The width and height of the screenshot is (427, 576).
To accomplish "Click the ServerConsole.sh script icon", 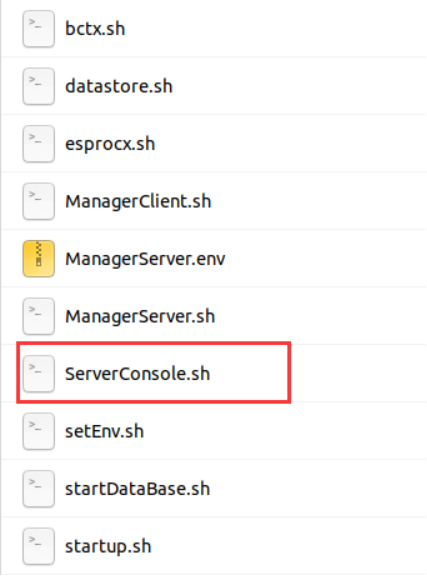I will coord(39,374).
